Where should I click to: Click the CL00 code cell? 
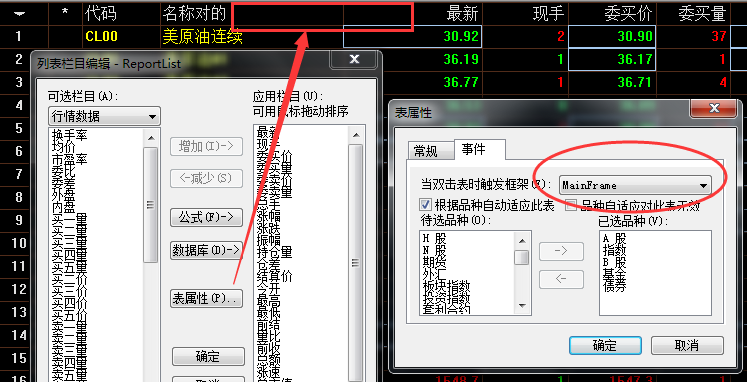click(x=101, y=36)
